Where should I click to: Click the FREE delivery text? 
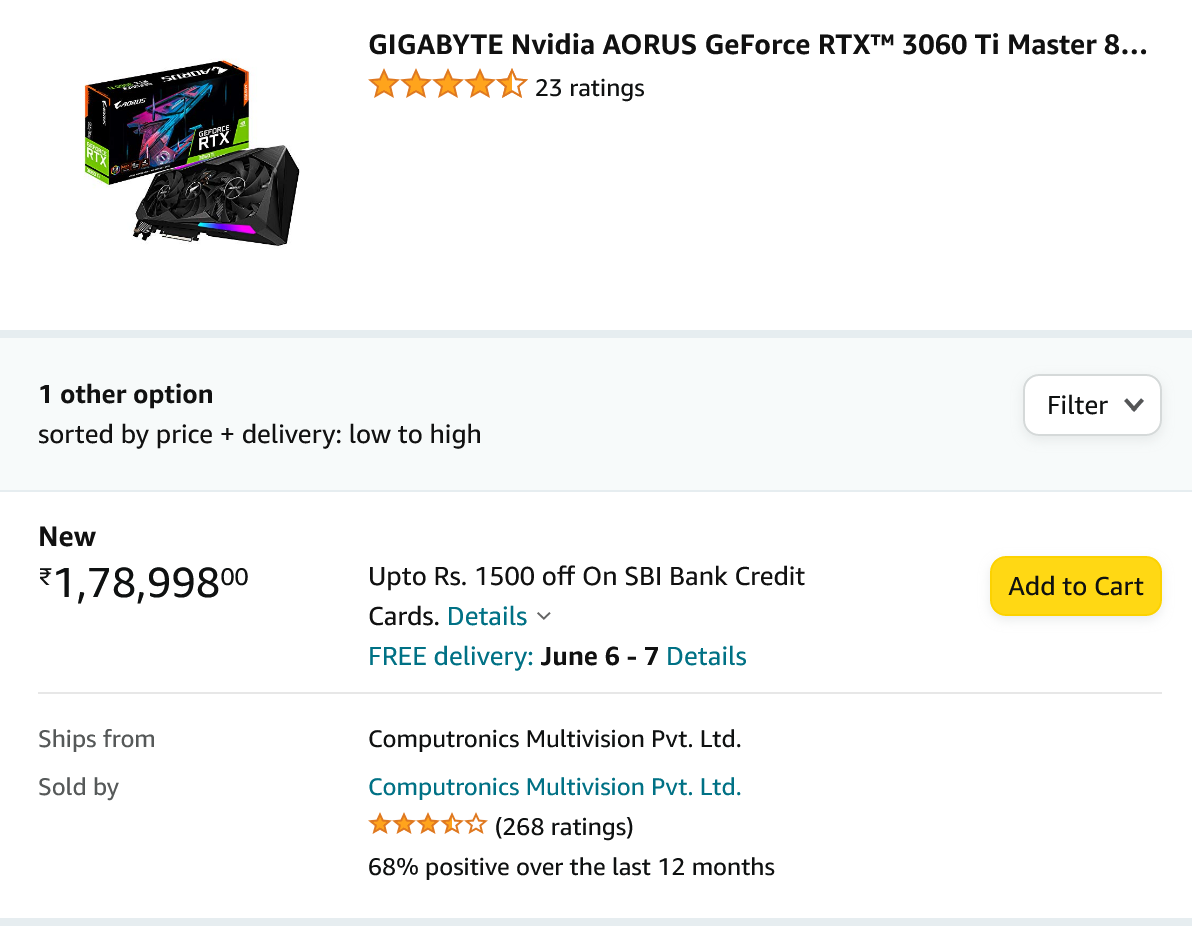(x=450, y=656)
